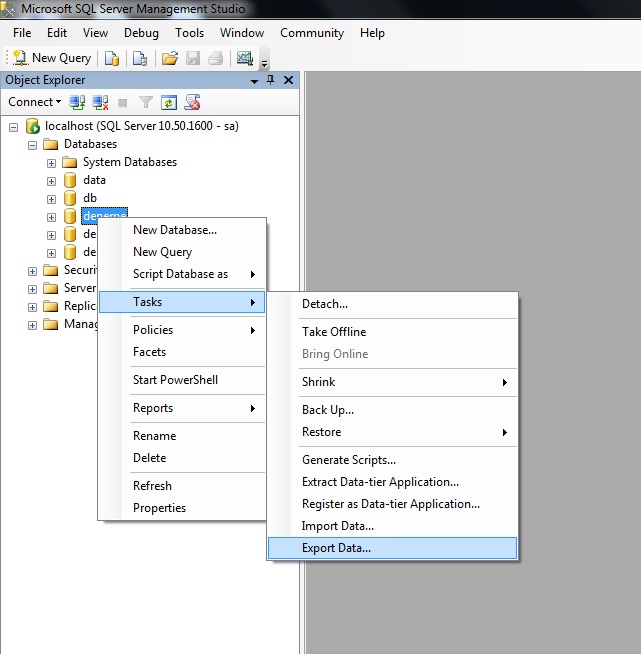The width and height of the screenshot is (641, 654).
Task: Click the Open File folder icon
Action: pyautogui.click(x=170, y=58)
